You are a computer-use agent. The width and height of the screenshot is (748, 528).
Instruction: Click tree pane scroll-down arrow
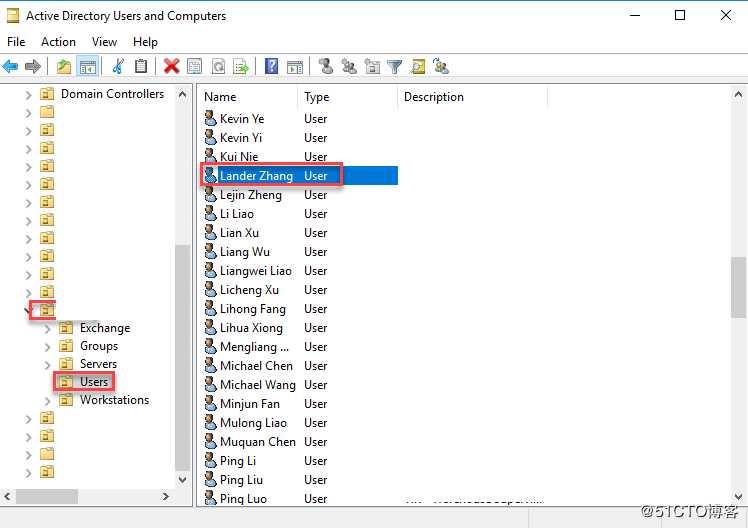182,479
